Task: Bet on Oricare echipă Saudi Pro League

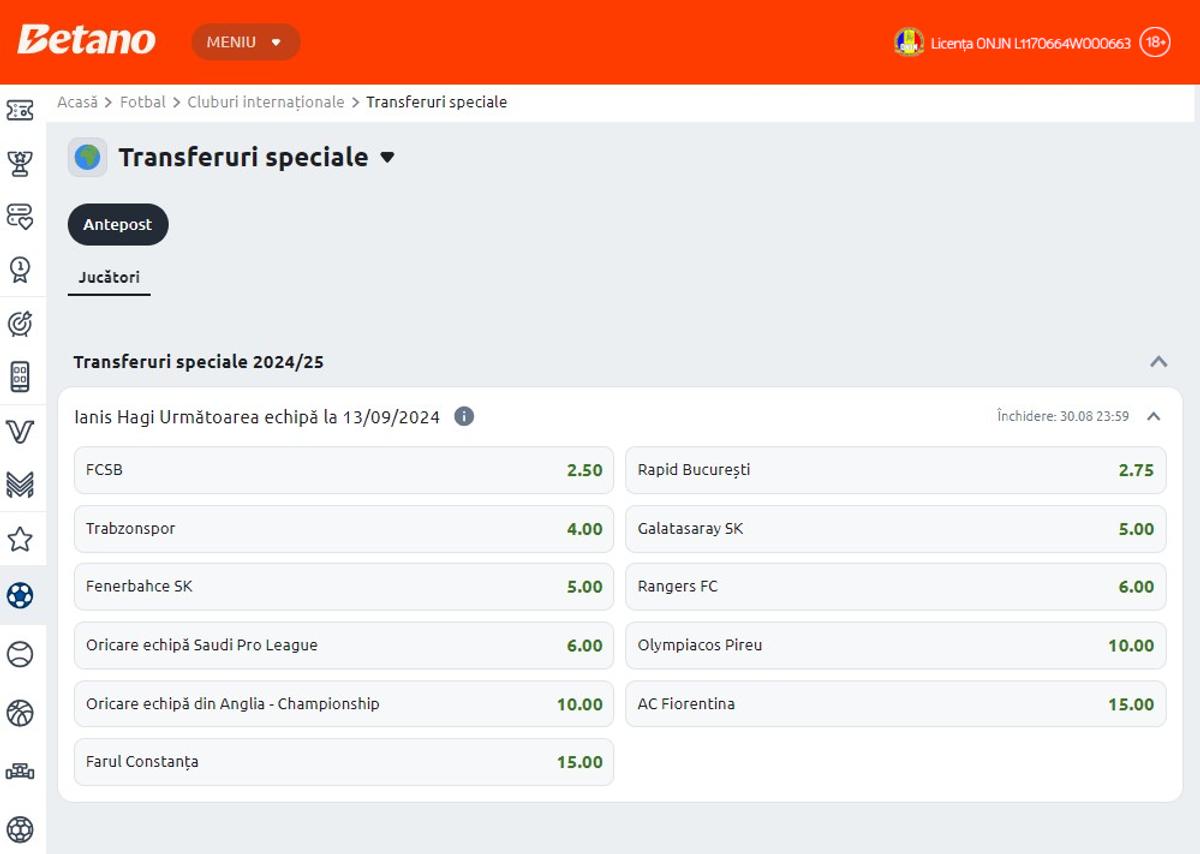Action: (x=344, y=645)
